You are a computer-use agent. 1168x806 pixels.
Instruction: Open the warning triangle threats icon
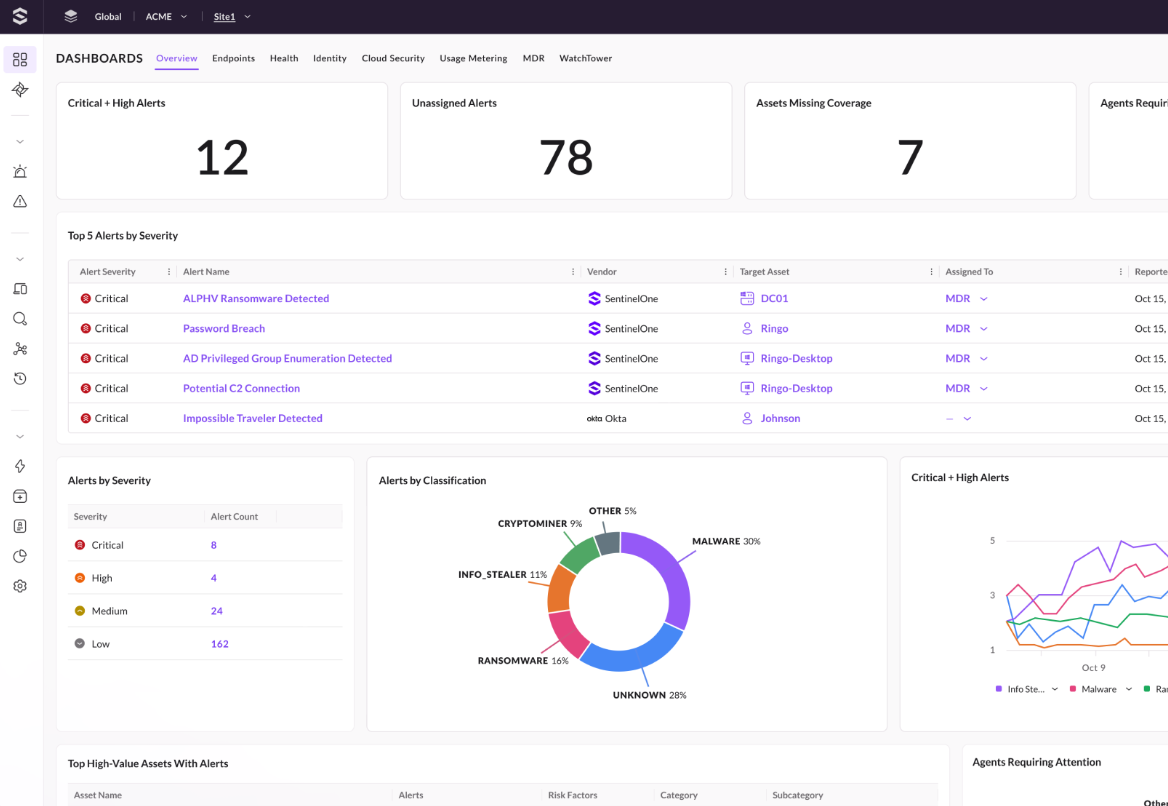pyautogui.click(x=19, y=201)
